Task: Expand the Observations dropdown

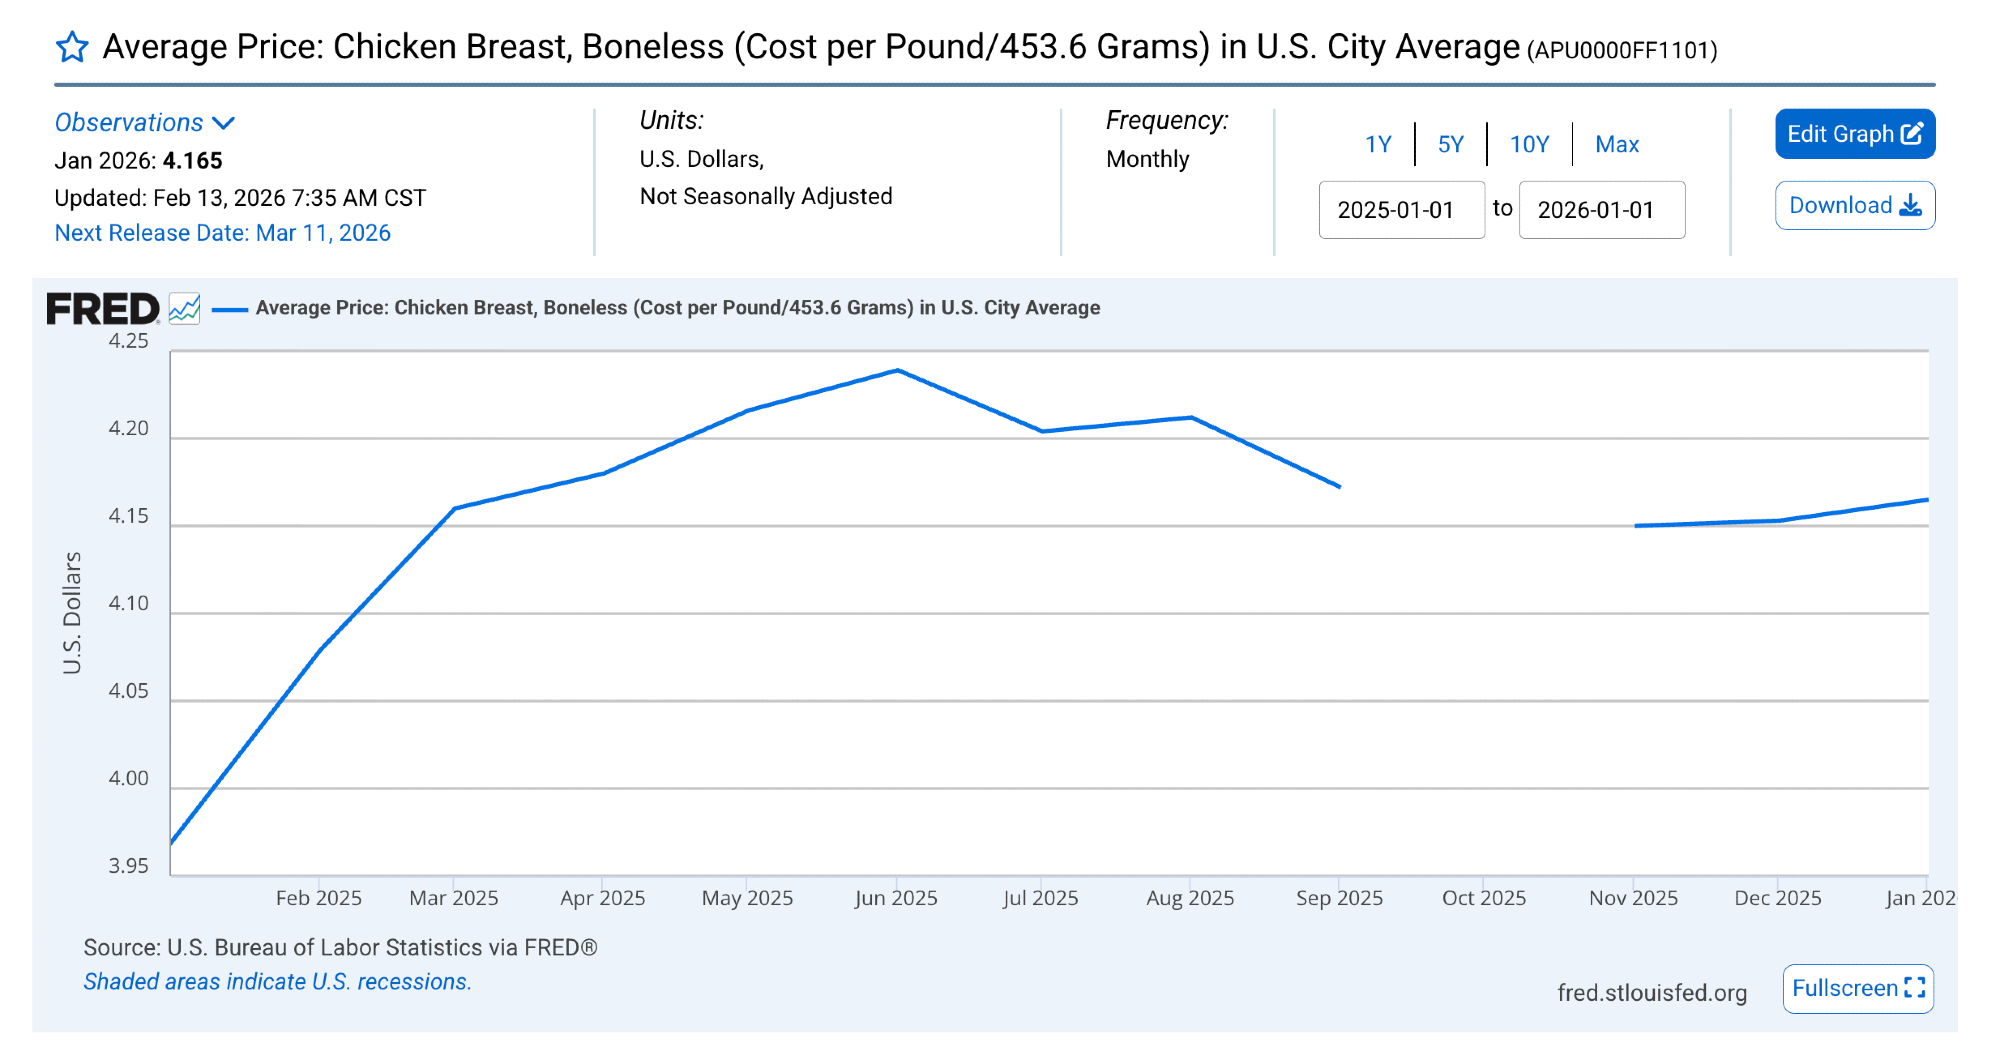Action: pos(130,123)
